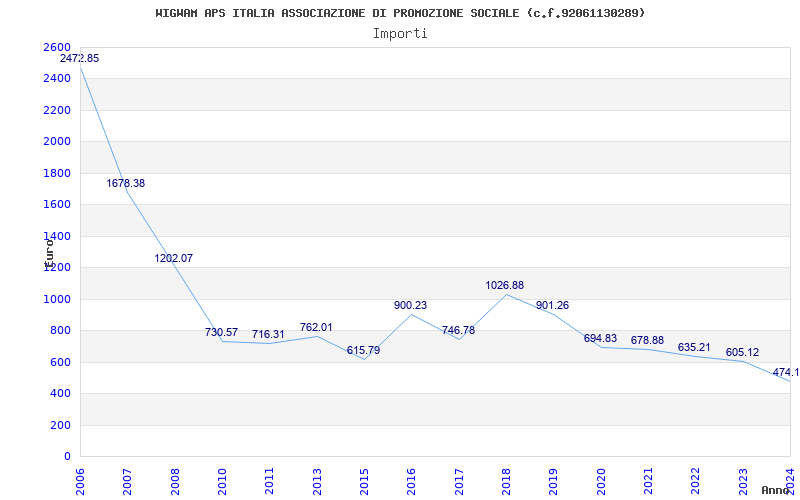Select the 2008 x-axis year label

174,481
